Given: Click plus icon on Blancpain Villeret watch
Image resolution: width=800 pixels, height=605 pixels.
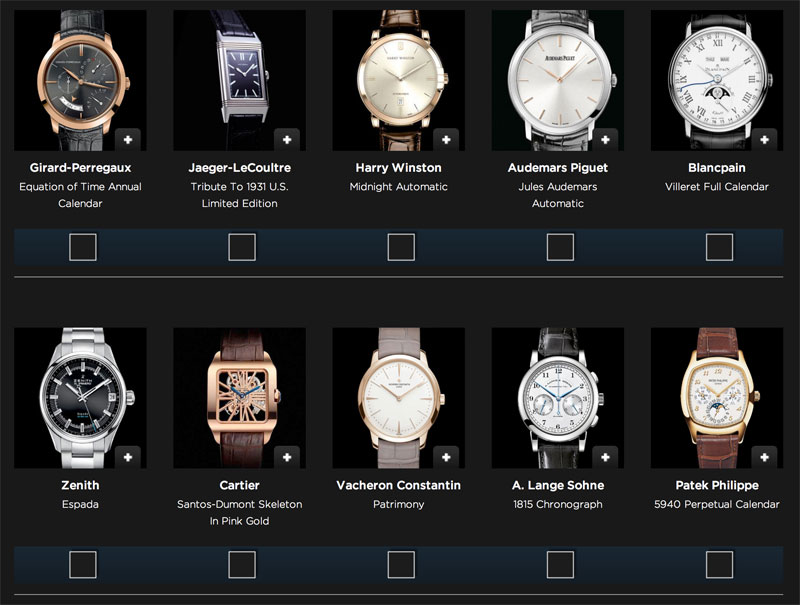Looking at the screenshot, I should 764,140.
